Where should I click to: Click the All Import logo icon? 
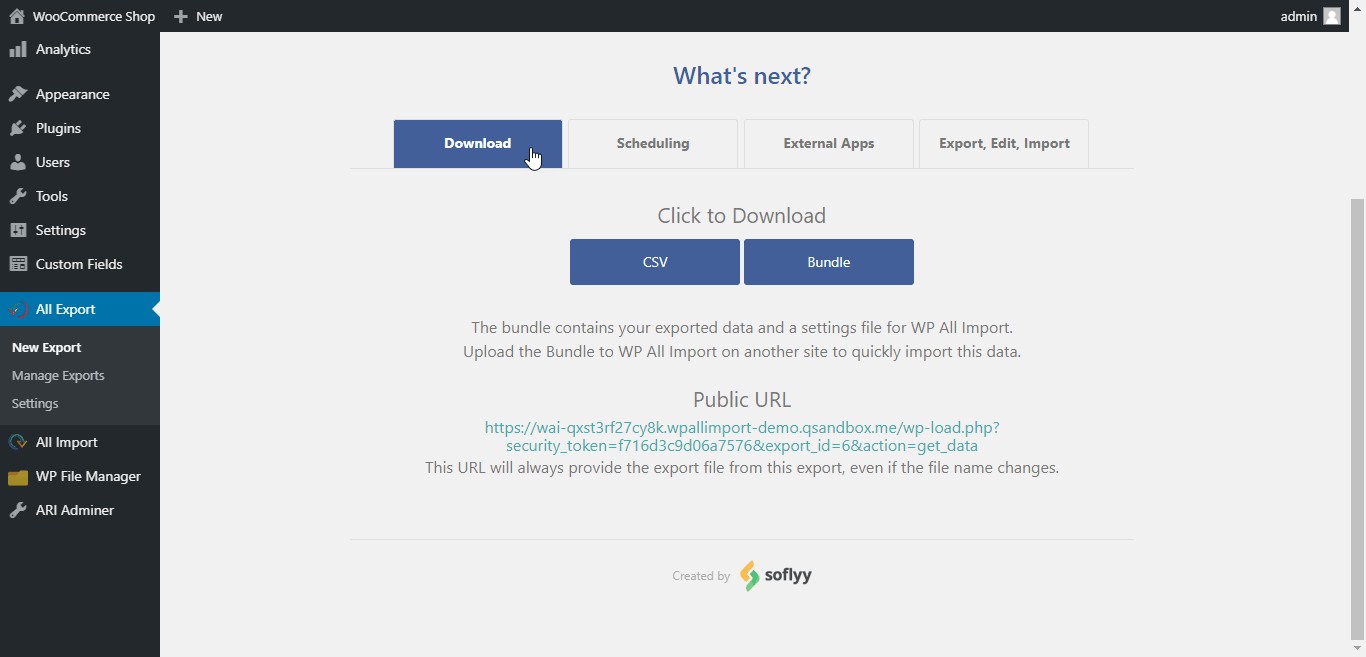[x=18, y=442]
